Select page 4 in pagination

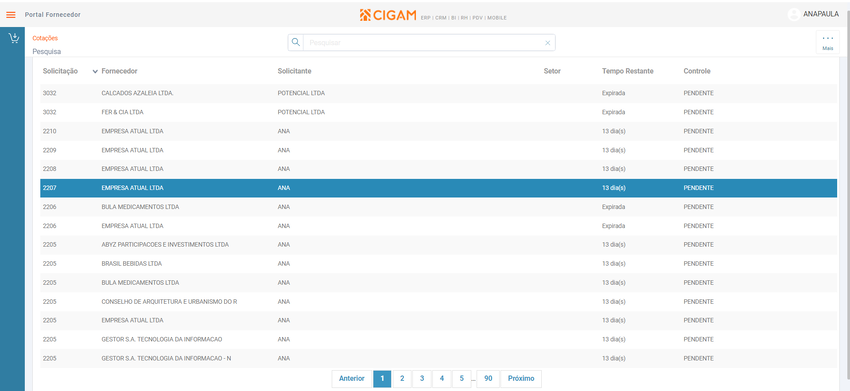click(442, 379)
